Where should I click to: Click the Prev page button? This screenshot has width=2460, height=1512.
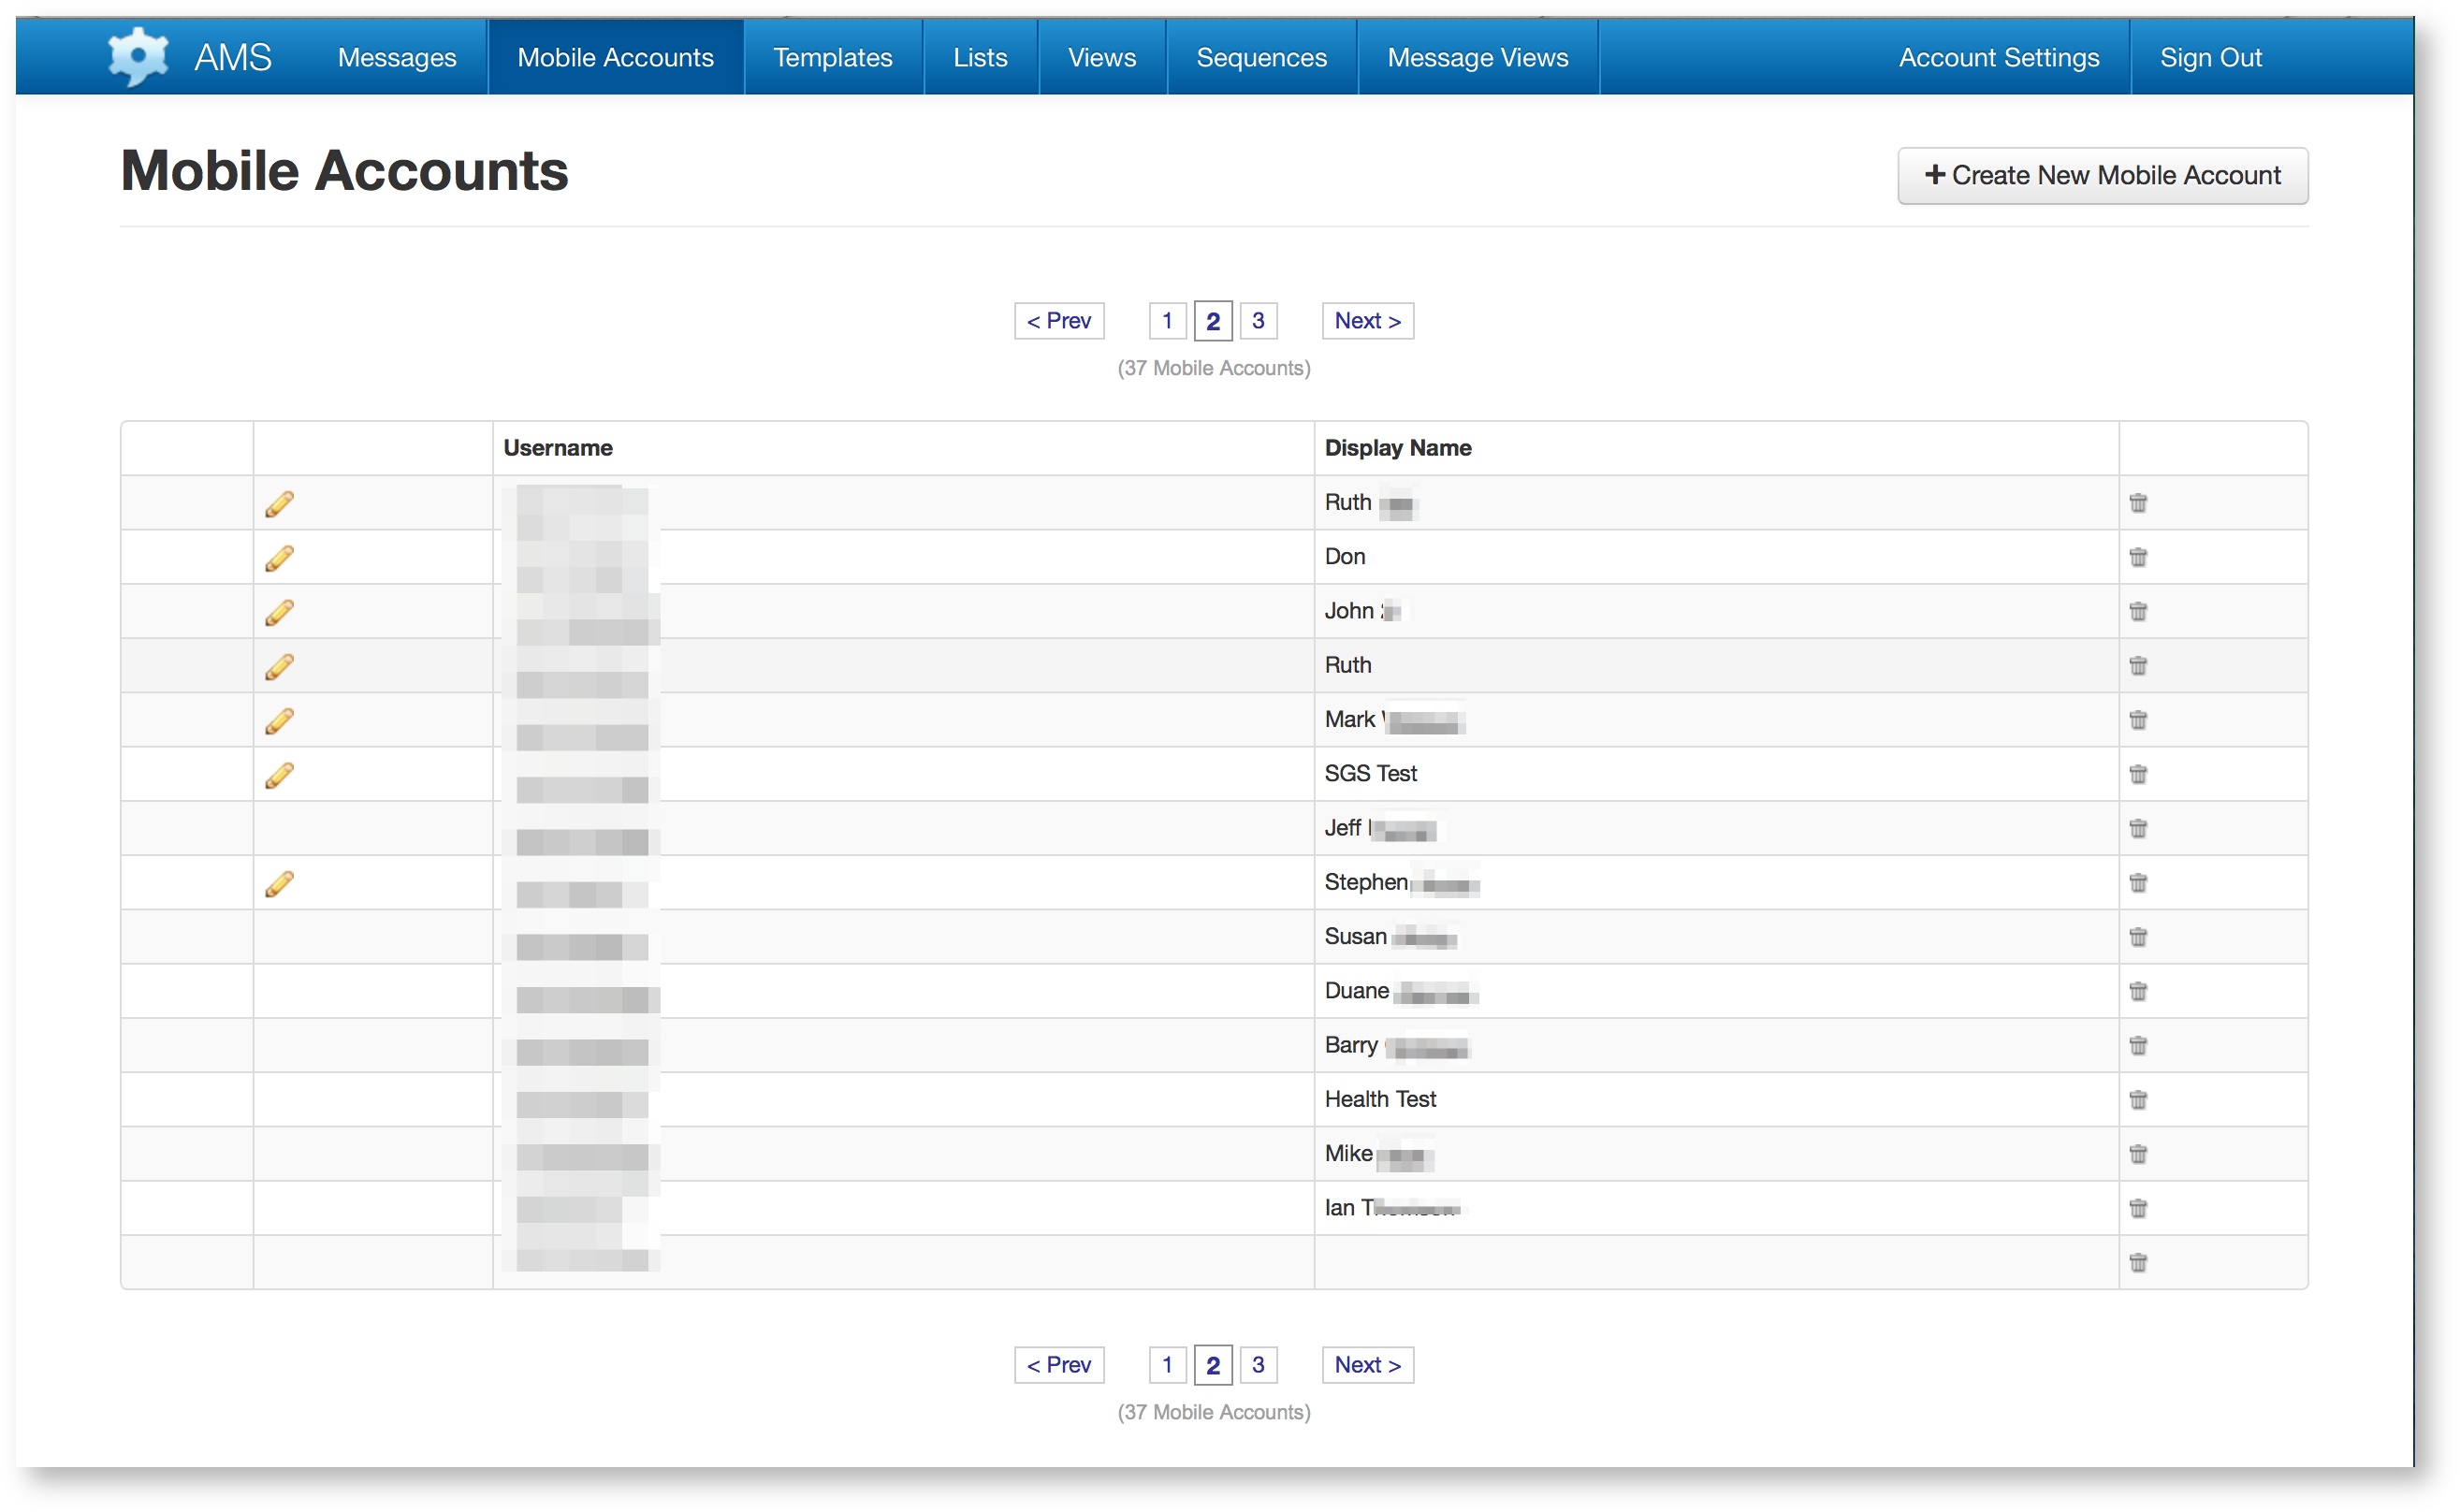[1056, 320]
